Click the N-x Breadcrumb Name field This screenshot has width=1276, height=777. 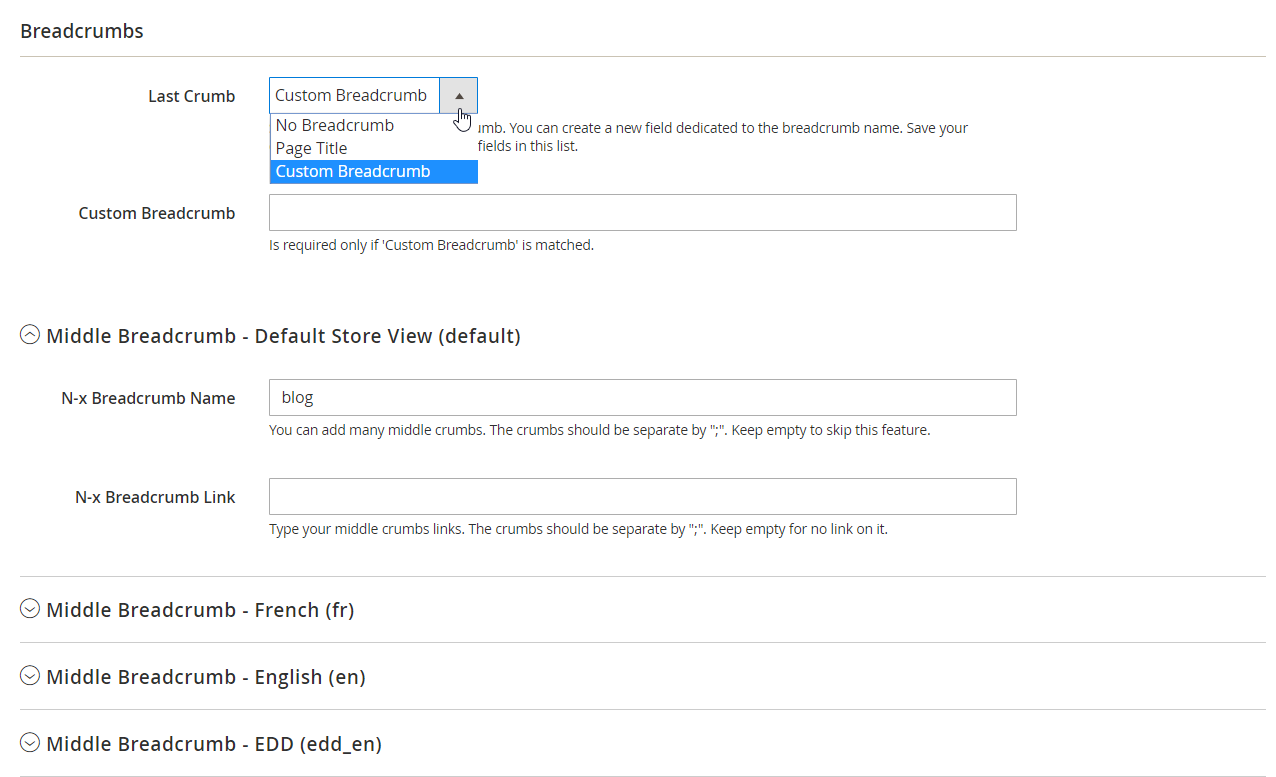(643, 397)
